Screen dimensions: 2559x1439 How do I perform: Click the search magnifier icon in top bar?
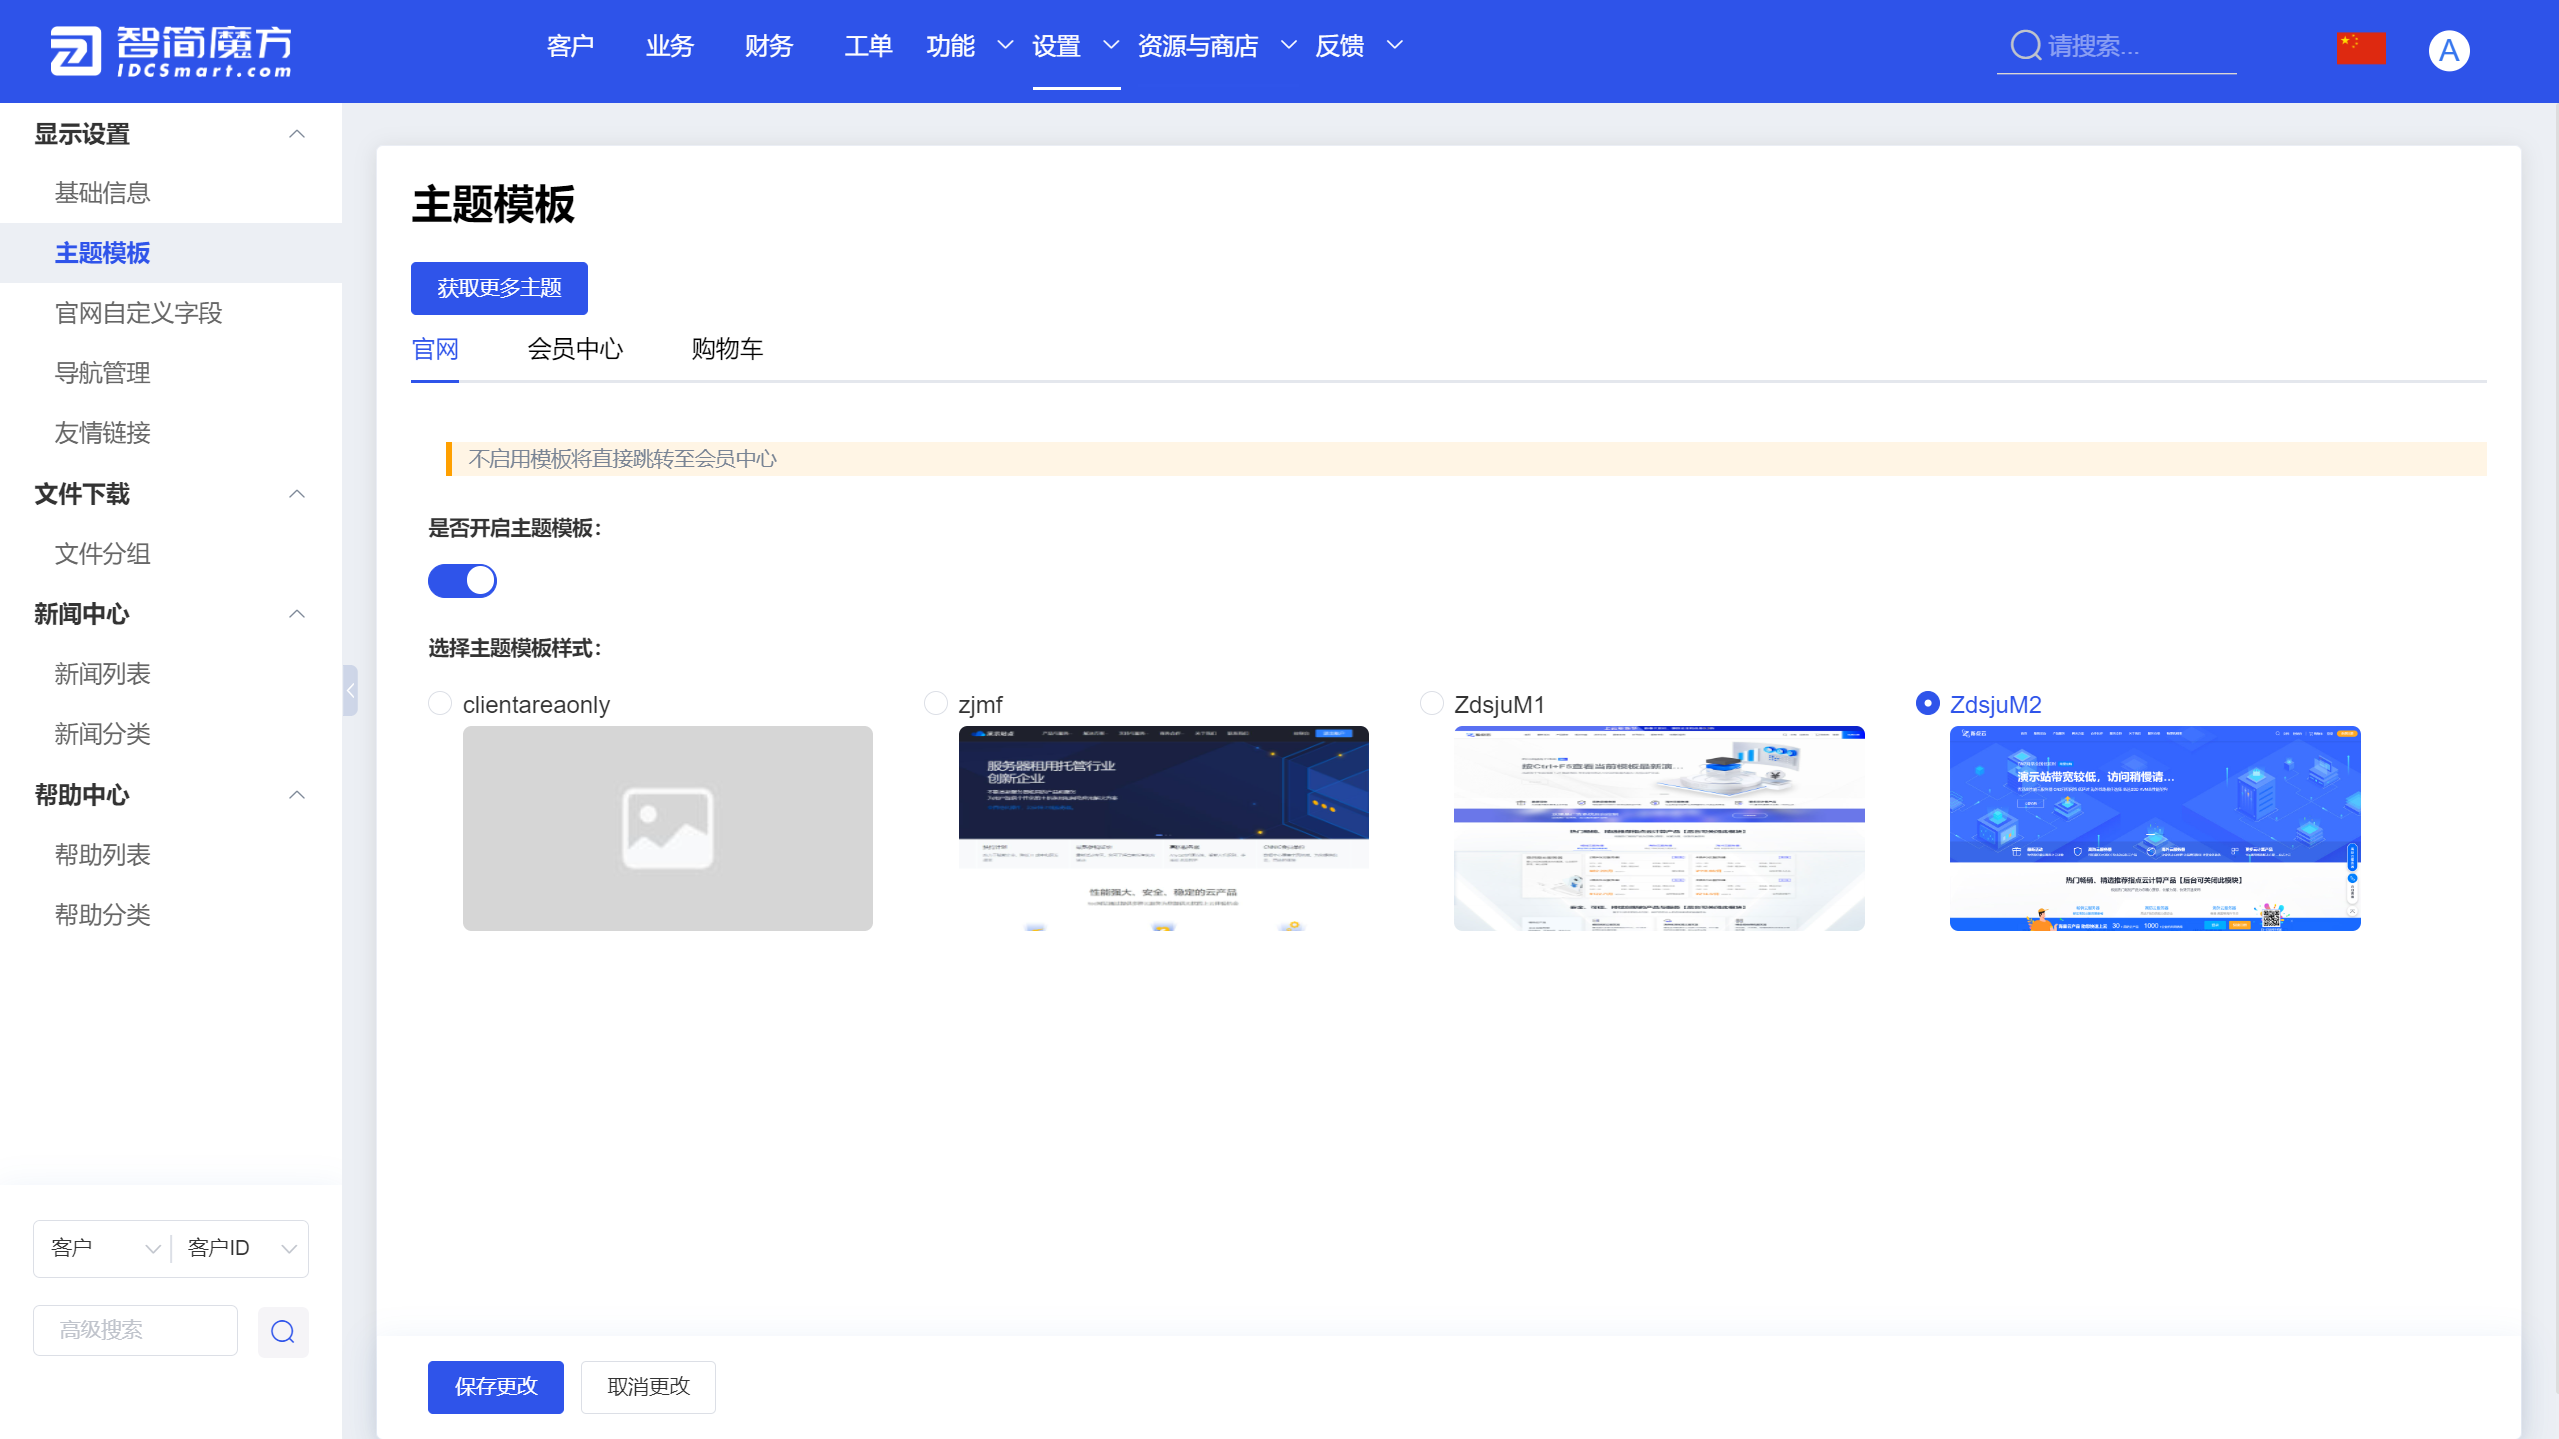pos(2025,46)
